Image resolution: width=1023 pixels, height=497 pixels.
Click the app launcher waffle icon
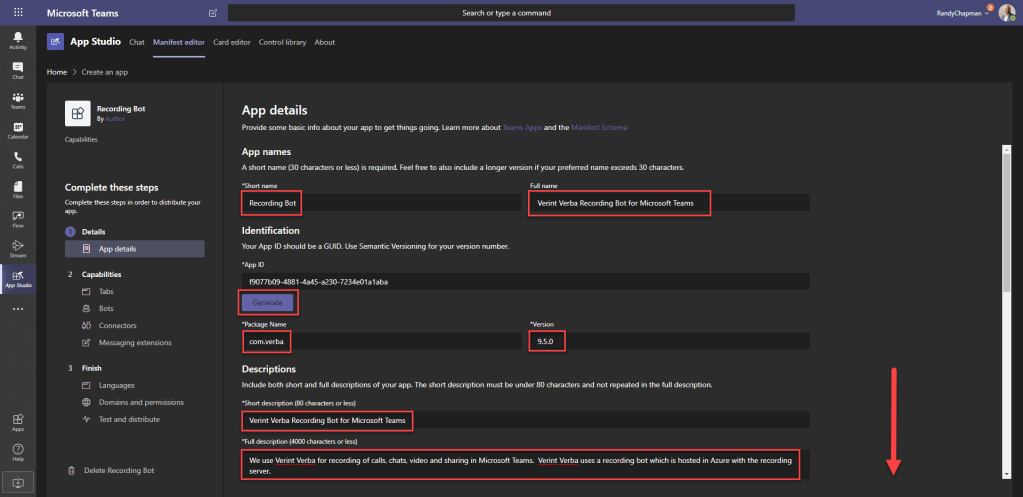tap(18, 12)
